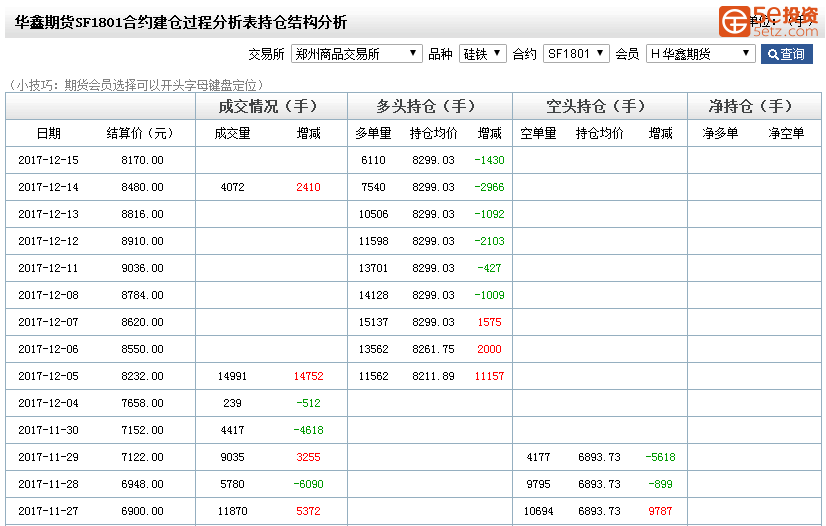Select the date cell 2017-12-05
Image resolution: width=826 pixels, height=526 pixels.
[48, 376]
